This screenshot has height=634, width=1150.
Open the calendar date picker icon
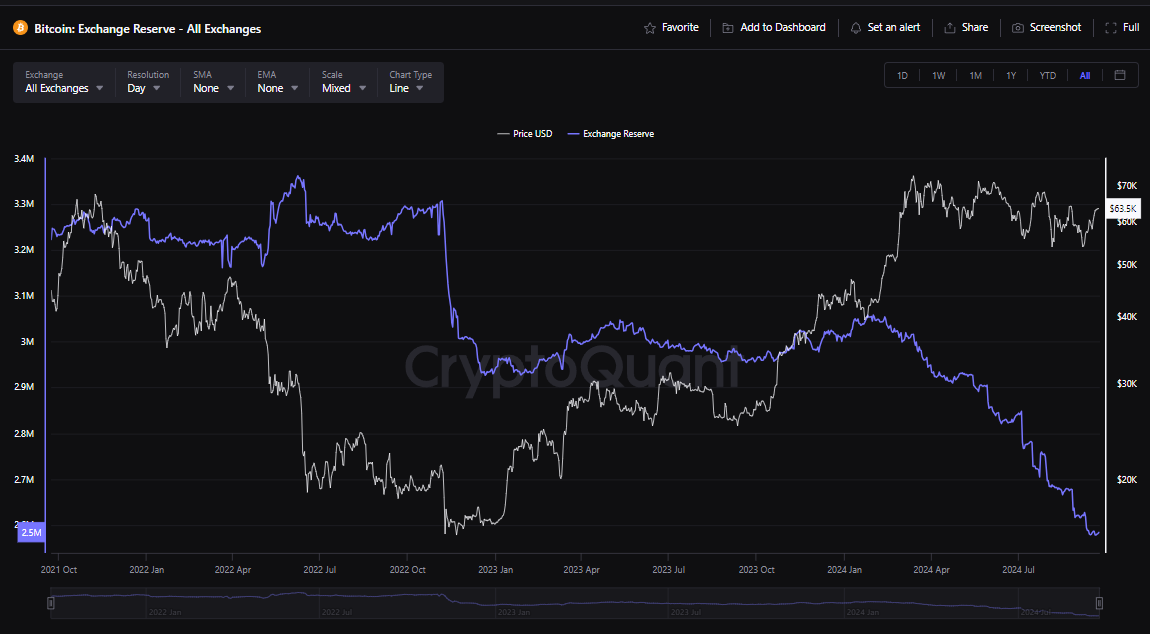point(1120,75)
